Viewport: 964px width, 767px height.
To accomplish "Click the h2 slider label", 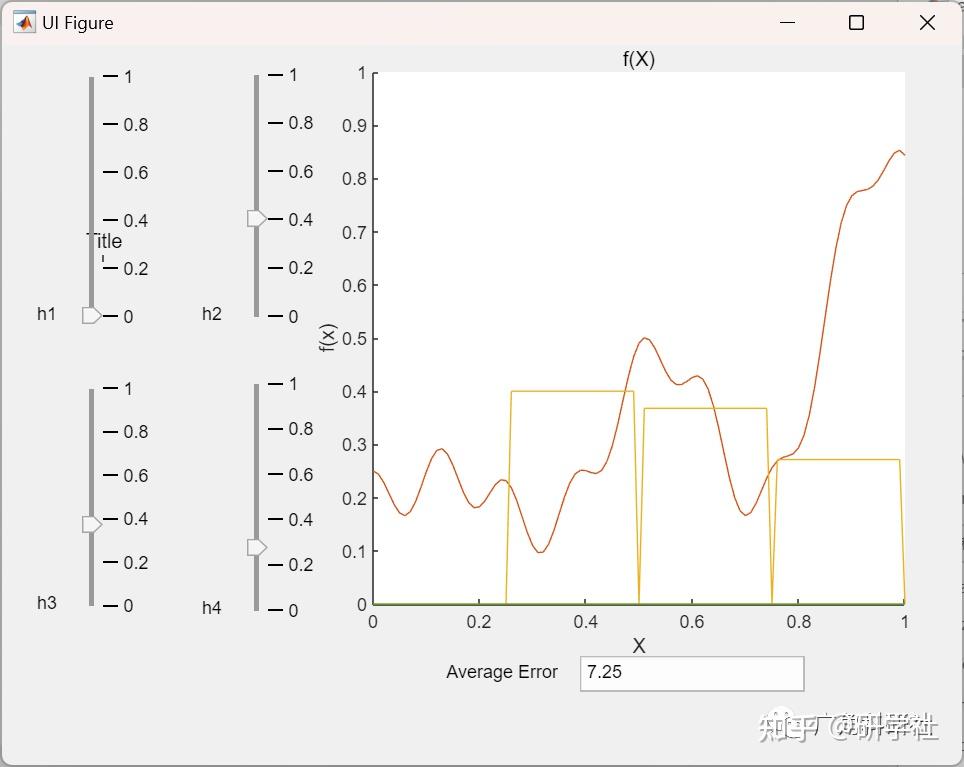I will pyautogui.click(x=210, y=314).
